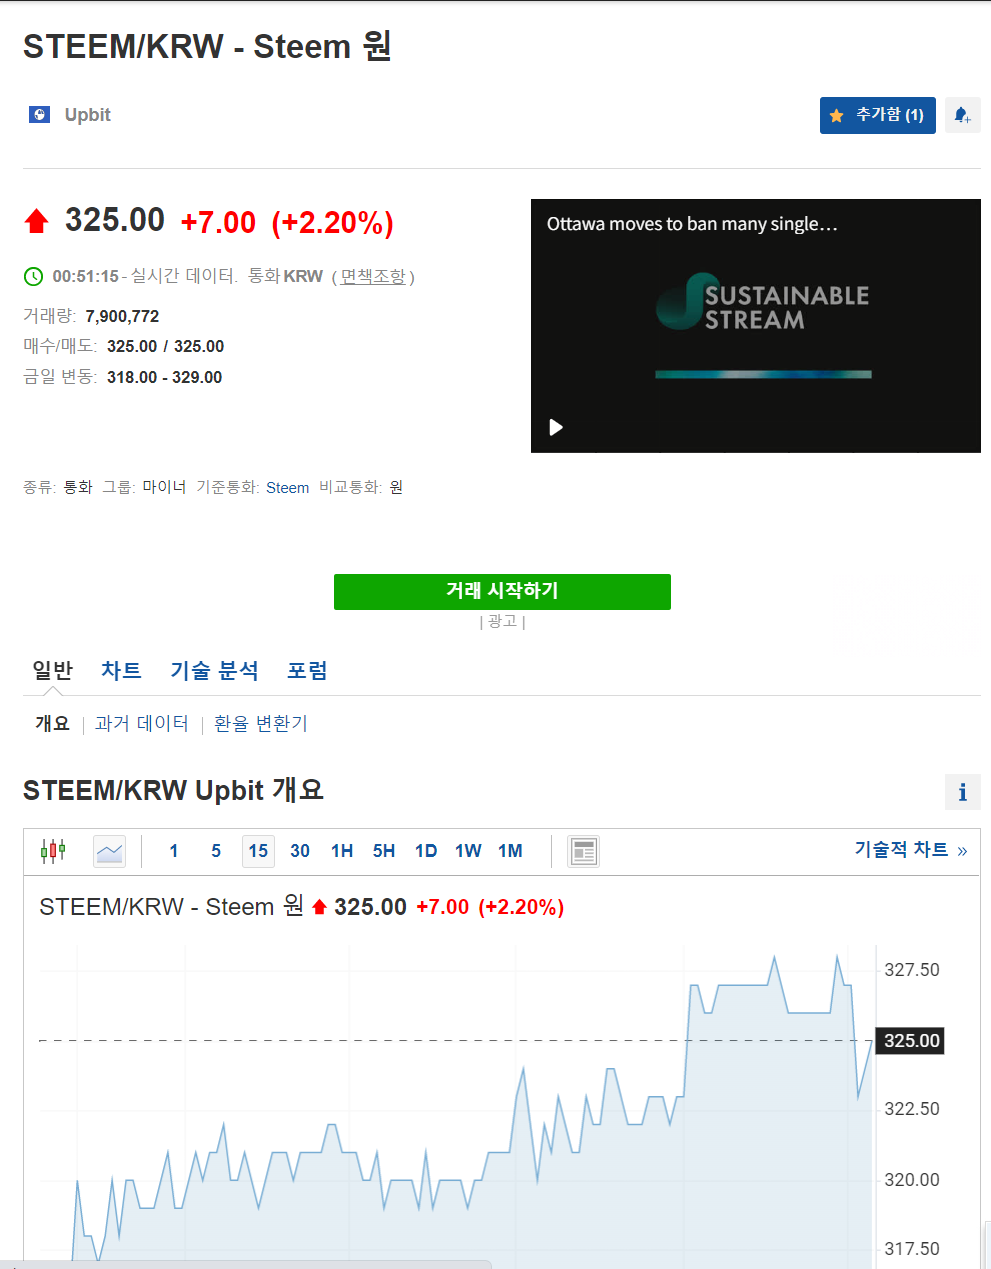Click the star 추가함 watchlist button
The height and width of the screenshot is (1269, 991).
click(x=877, y=115)
